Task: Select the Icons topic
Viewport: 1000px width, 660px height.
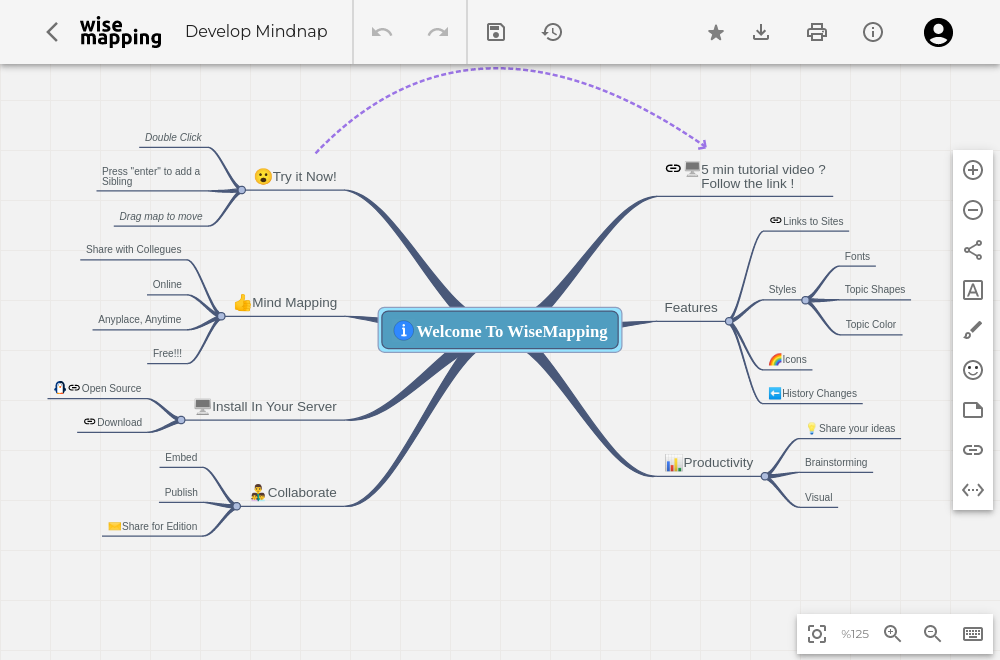Action: (x=794, y=360)
